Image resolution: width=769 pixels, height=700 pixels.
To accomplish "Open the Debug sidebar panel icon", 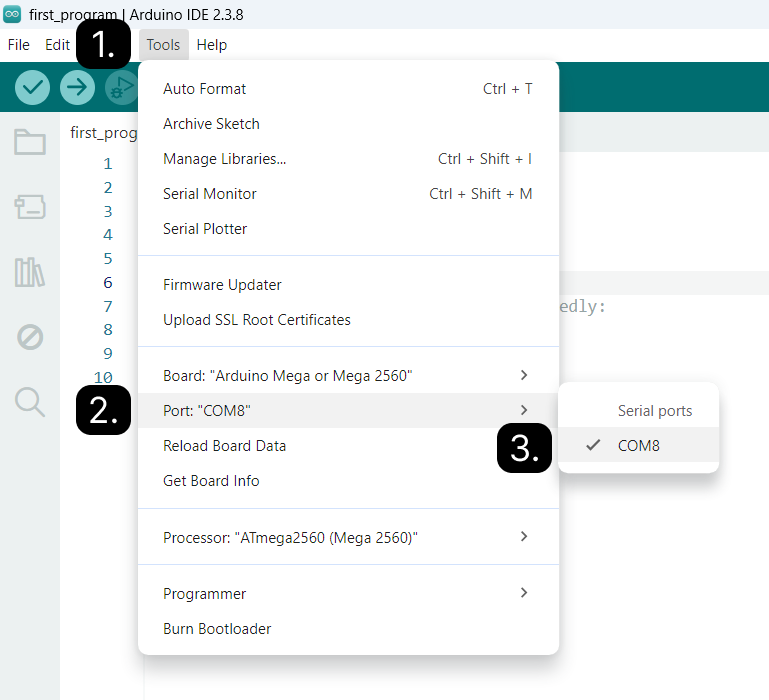I will [30, 337].
